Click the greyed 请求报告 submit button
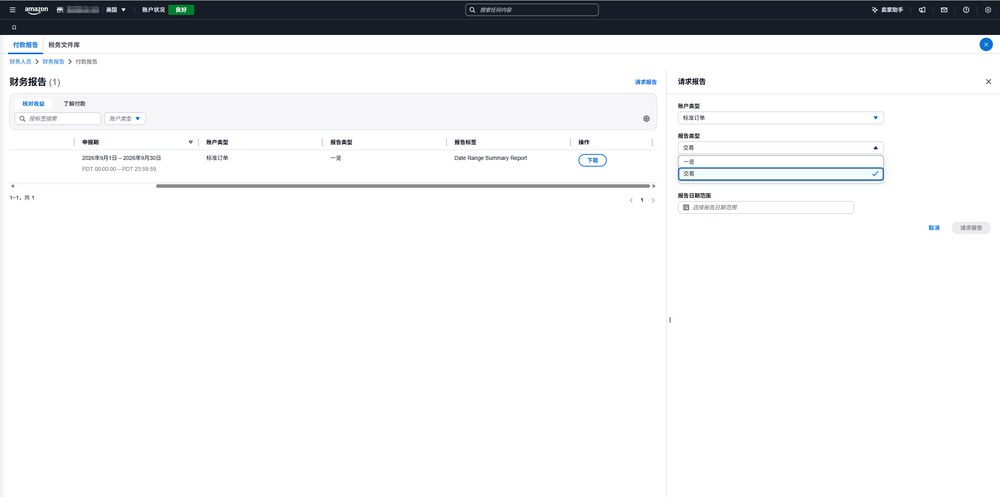 coord(971,228)
